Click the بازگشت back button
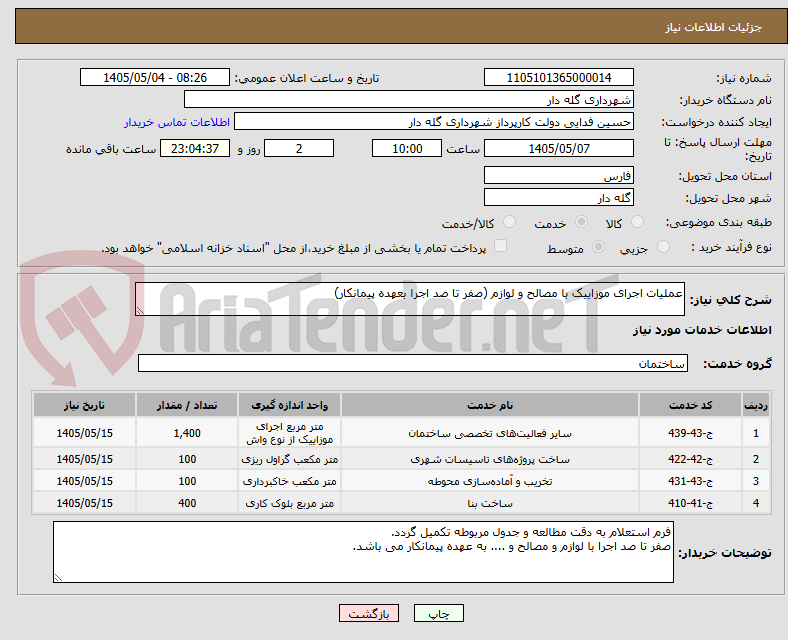 [369, 613]
